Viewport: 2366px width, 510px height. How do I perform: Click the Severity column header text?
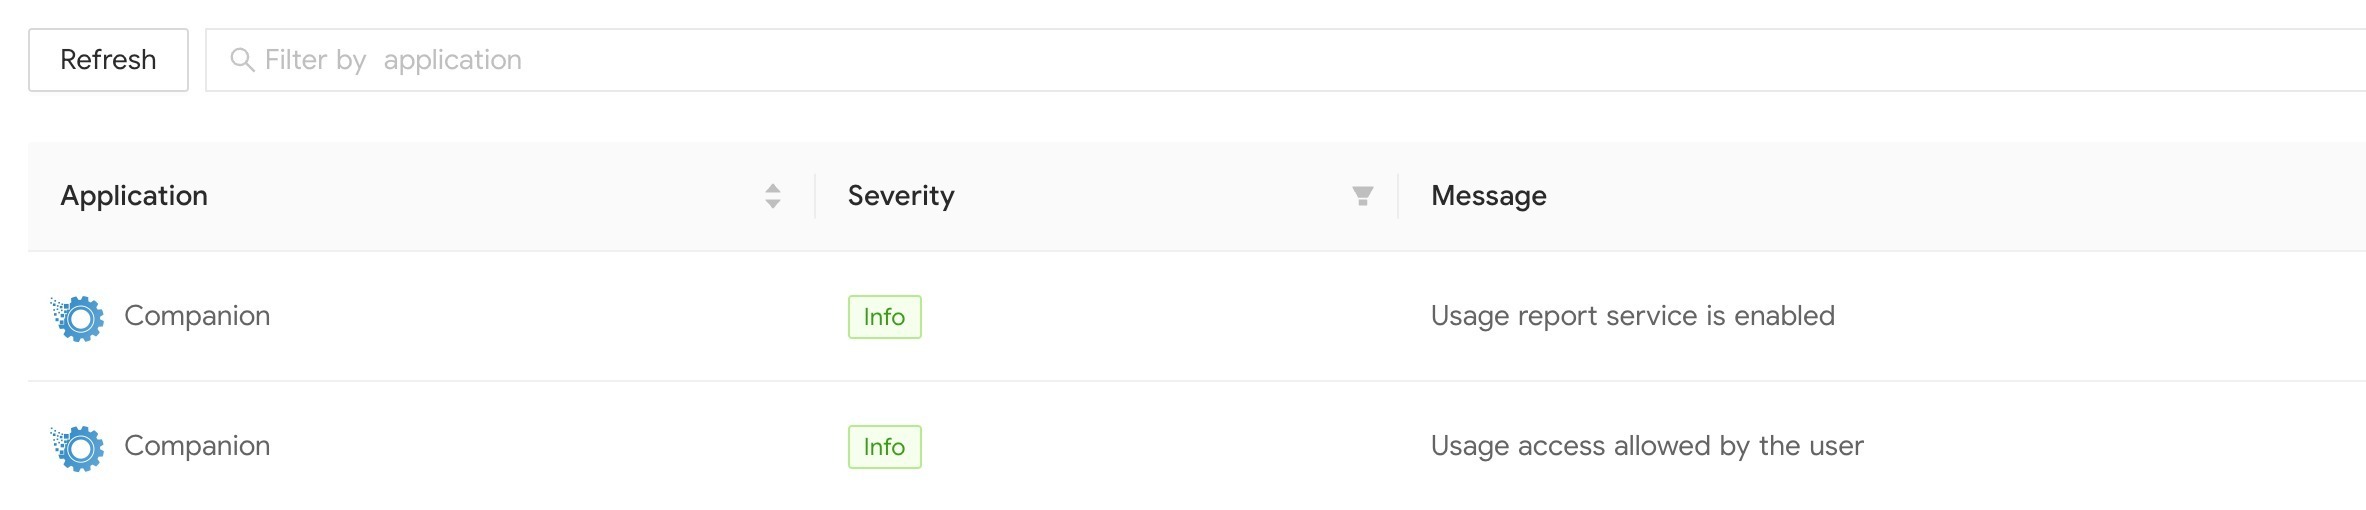tap(900, 196)
